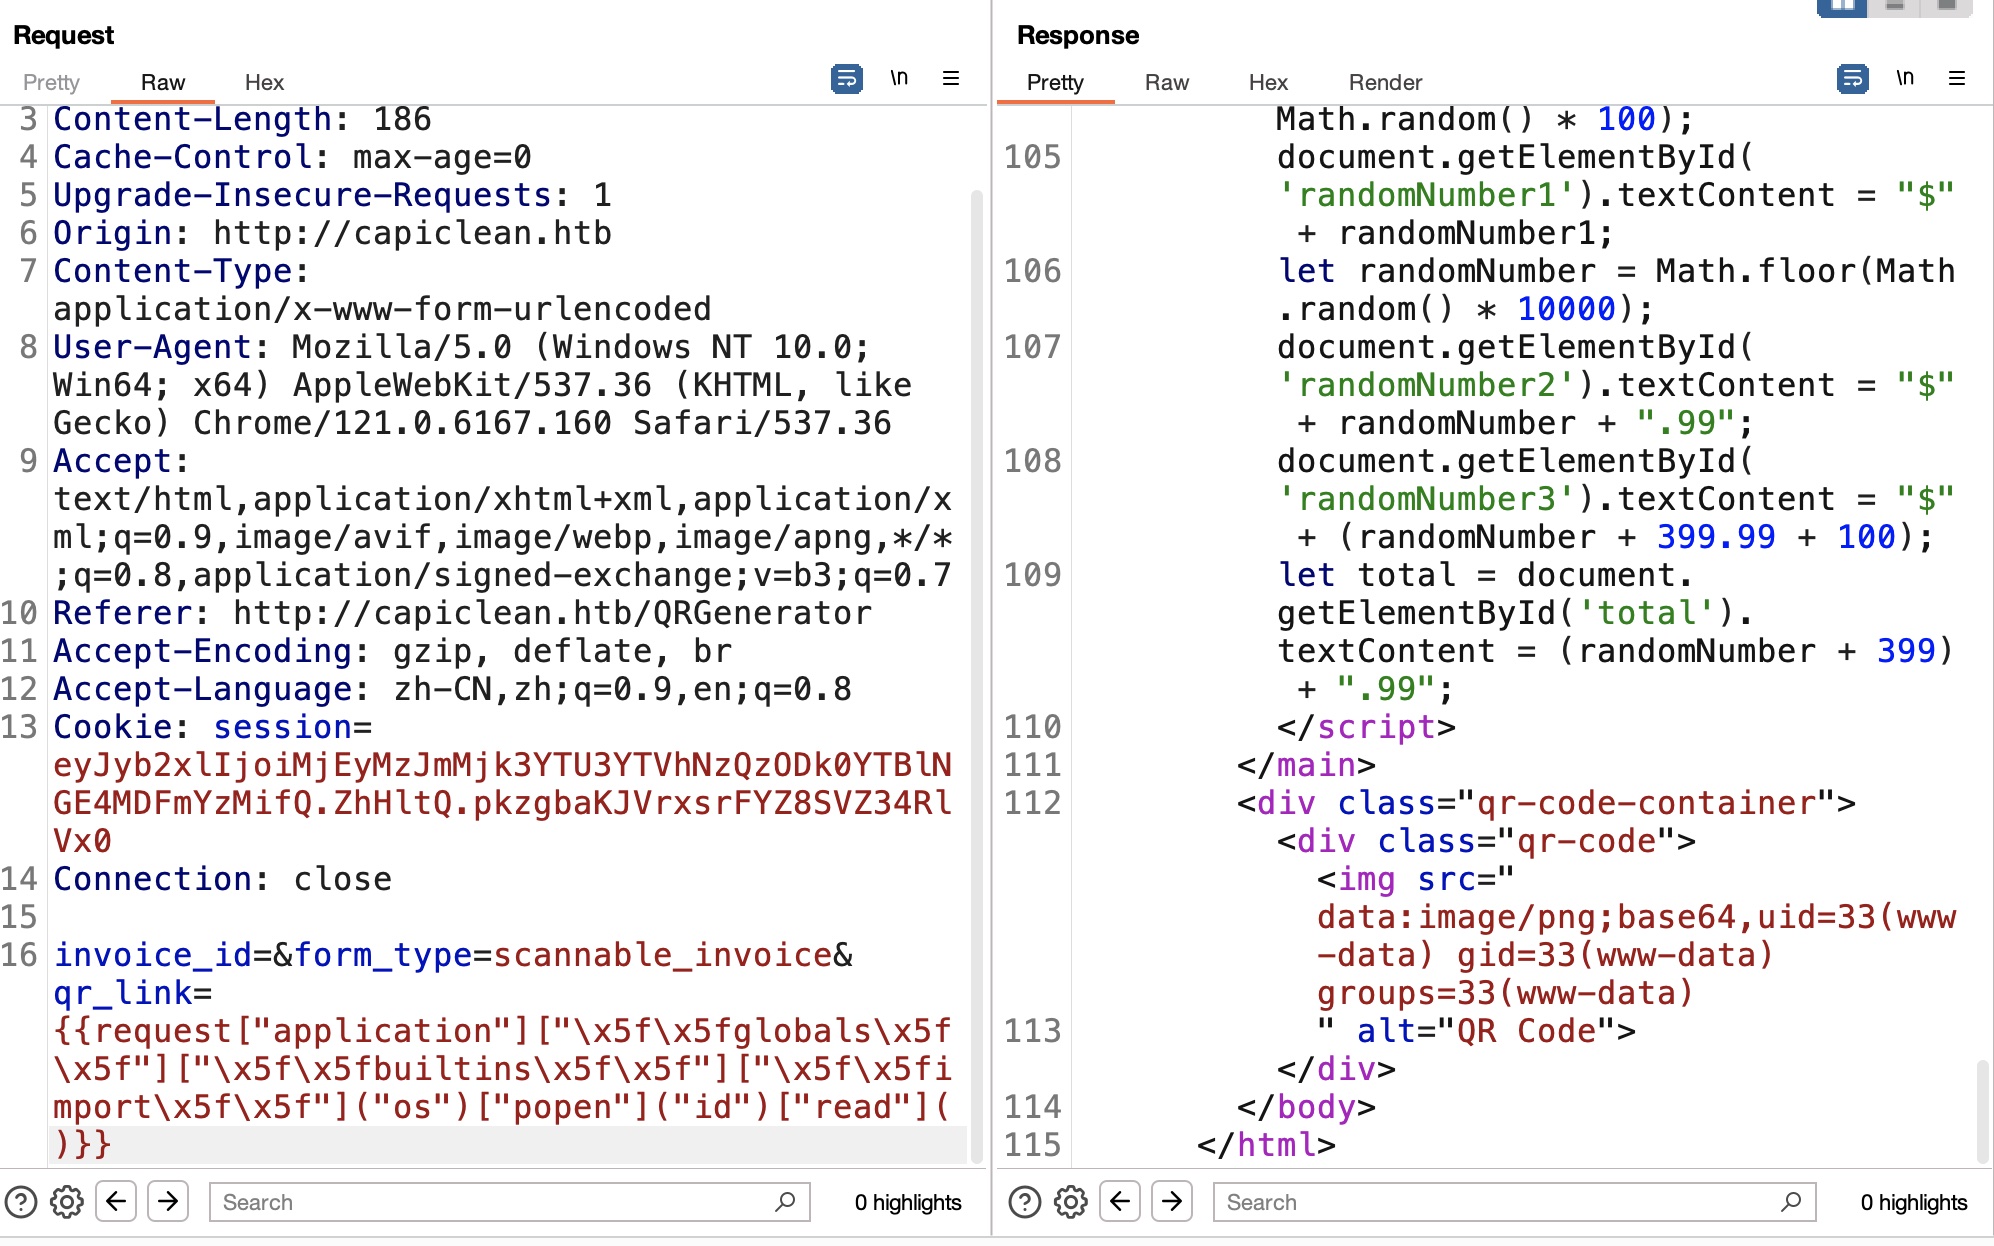The width and height of the screenshot is (1994, 1246).
Task: Open Response search settings gear icon
Action: [1071, 1201]
